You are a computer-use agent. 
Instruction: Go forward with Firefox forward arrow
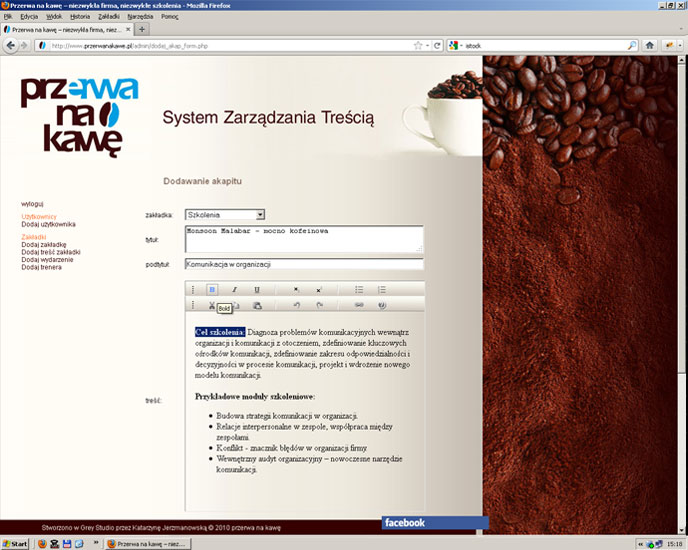point(24,46)
